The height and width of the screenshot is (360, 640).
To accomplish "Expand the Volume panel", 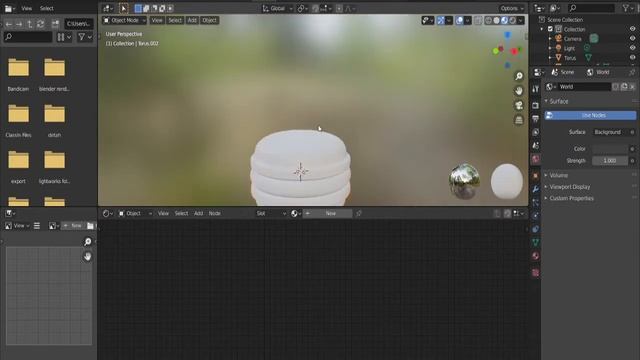I will 558,175.
